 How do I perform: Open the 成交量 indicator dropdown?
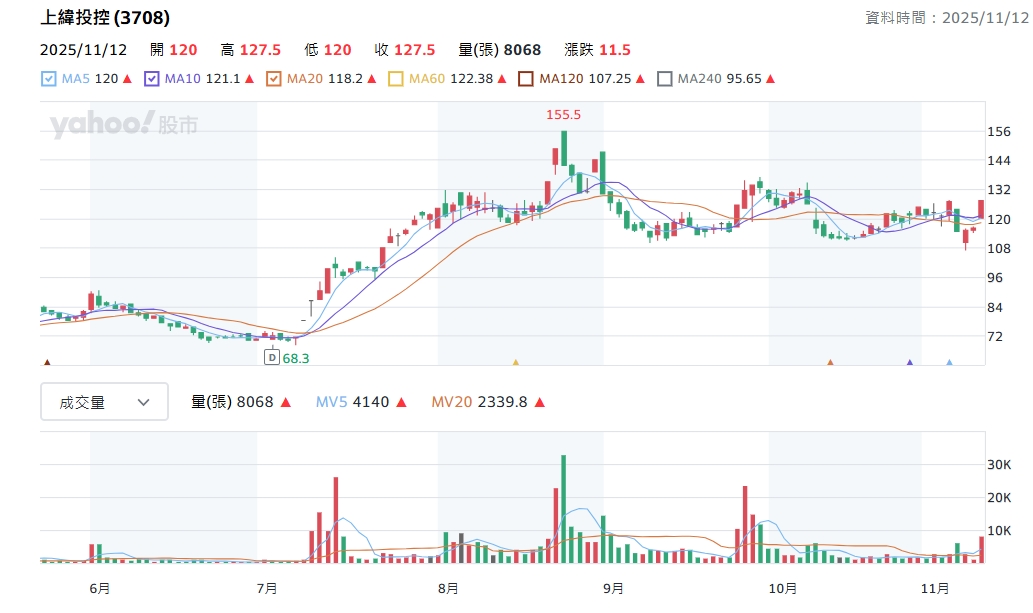tap(104, 402)
